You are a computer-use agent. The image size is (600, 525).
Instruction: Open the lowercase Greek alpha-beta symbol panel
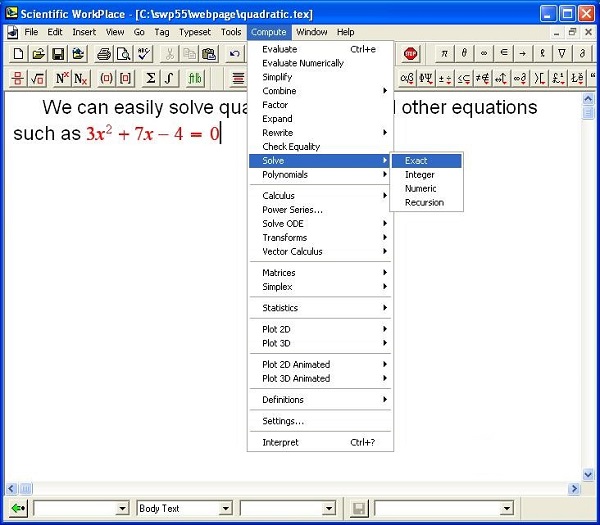pos(407,79)
